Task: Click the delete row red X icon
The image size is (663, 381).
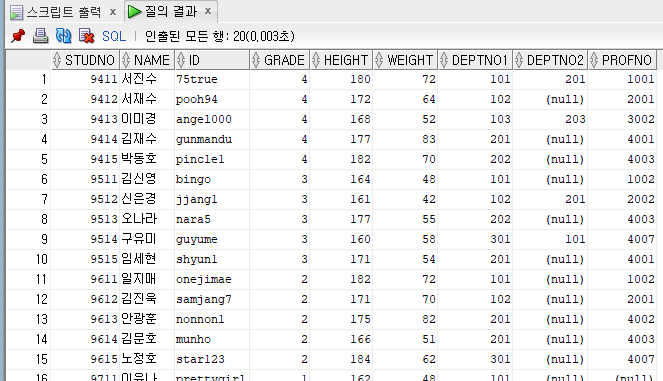Action: coord(86,36)
